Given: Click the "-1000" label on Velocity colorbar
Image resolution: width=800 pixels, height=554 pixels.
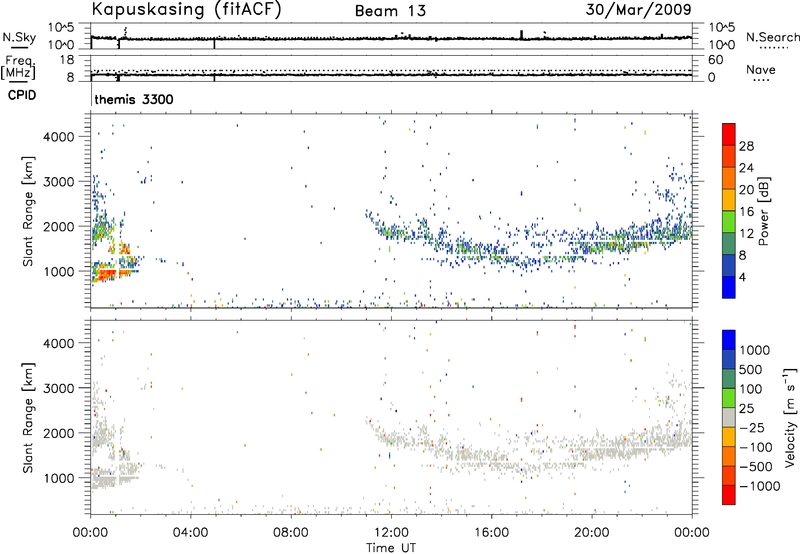Looking at the screenshot, I should (760, 486).
